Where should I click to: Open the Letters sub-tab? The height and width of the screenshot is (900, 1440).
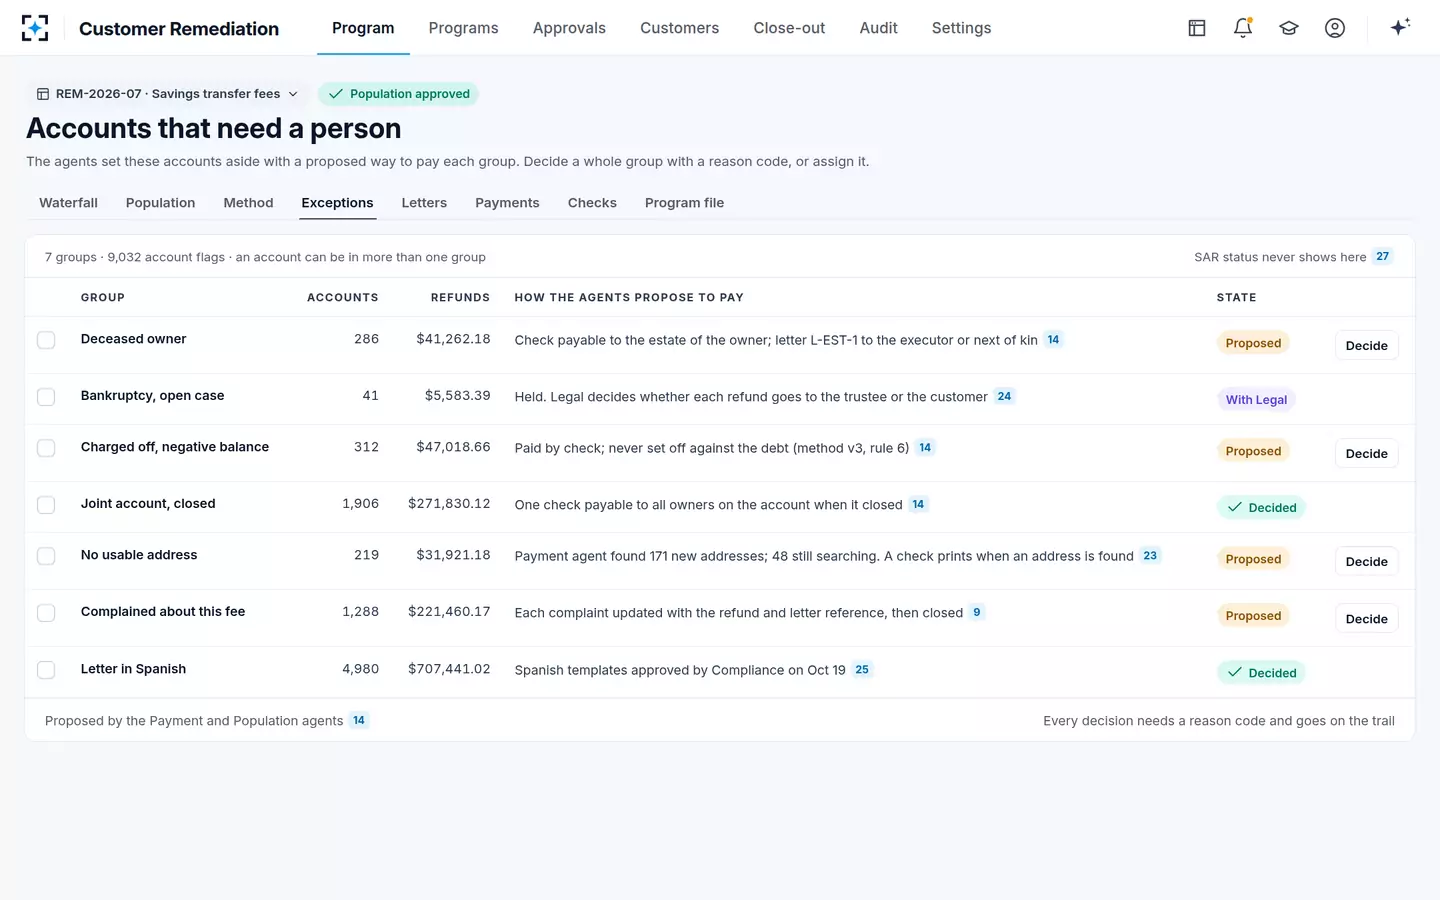424,203
